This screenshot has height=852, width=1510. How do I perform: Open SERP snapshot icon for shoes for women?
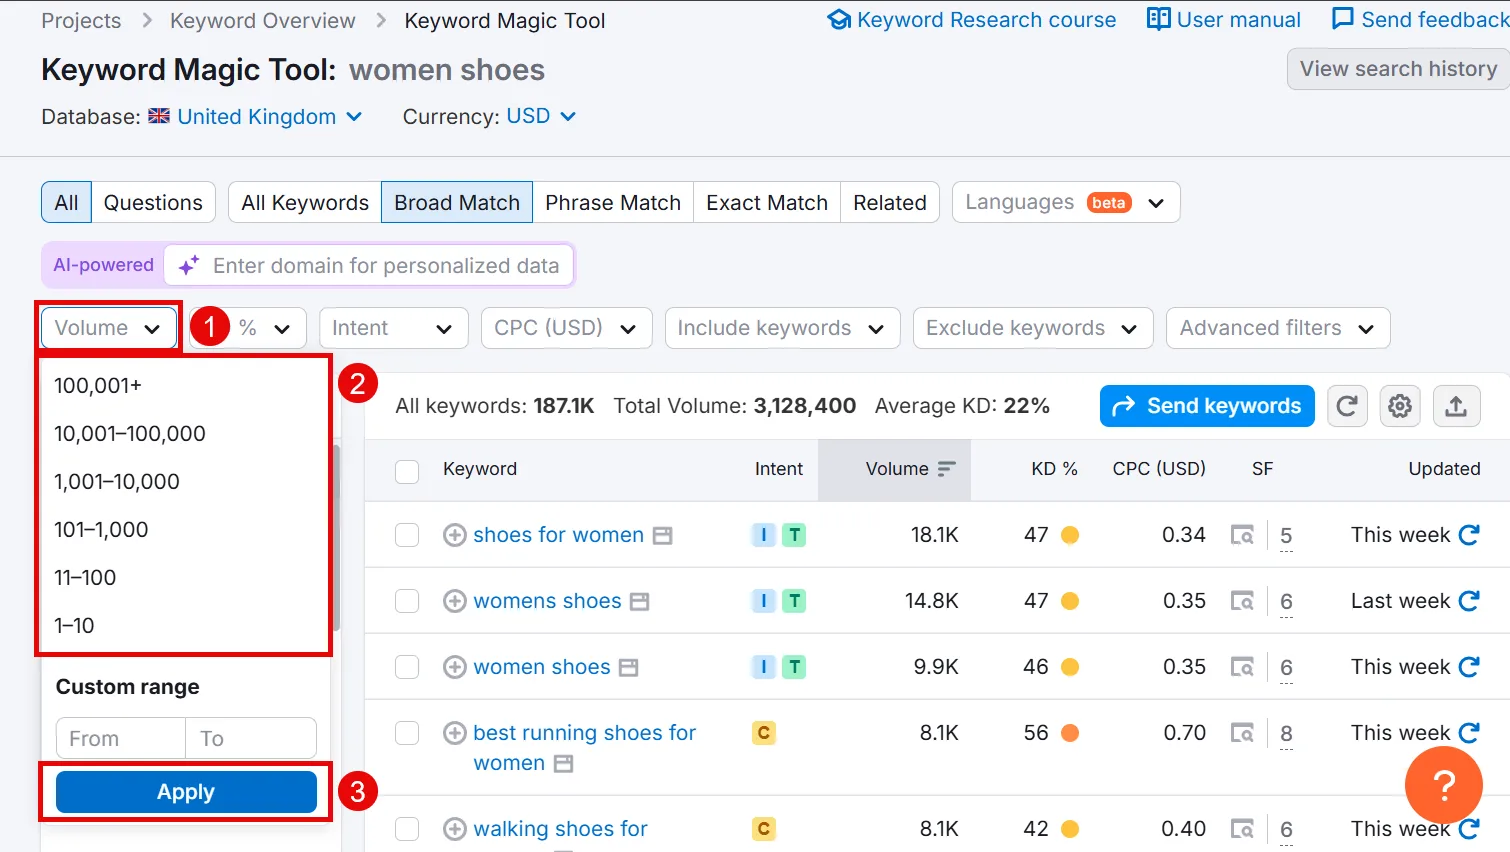(x=1242, y=535)
